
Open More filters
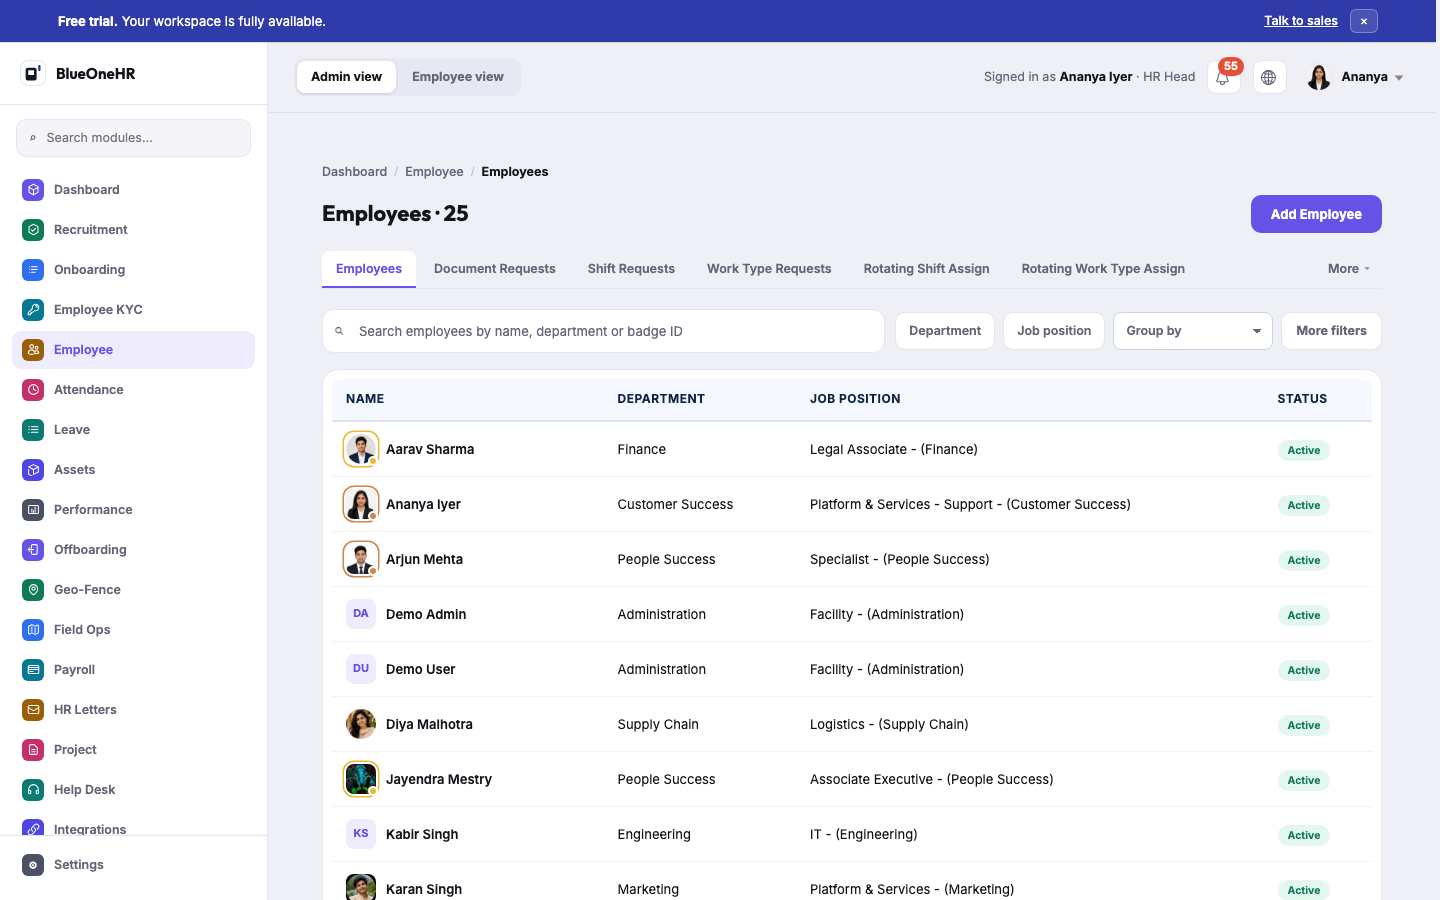1331,331
